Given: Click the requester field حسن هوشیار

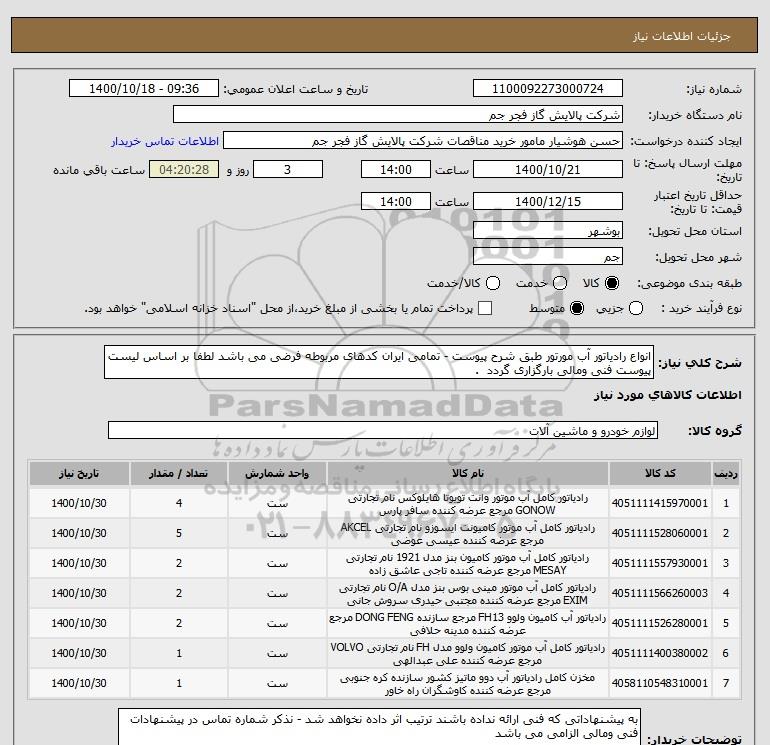Looking at the screenshot, I should click(423, 141).
